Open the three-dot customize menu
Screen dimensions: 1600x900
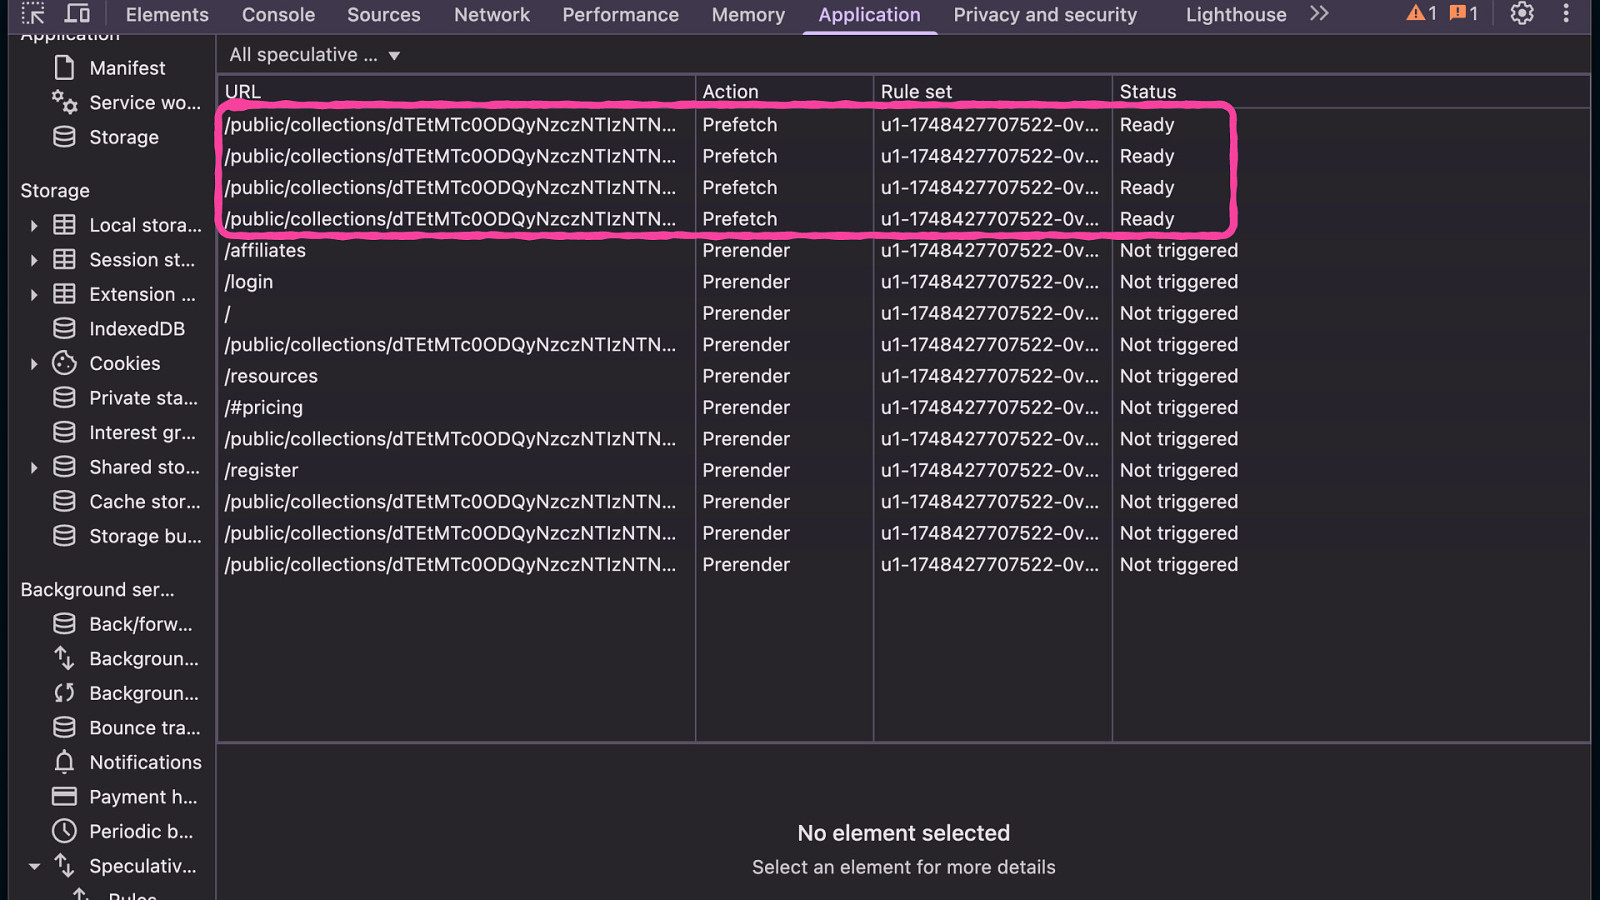coord(1565,14)
